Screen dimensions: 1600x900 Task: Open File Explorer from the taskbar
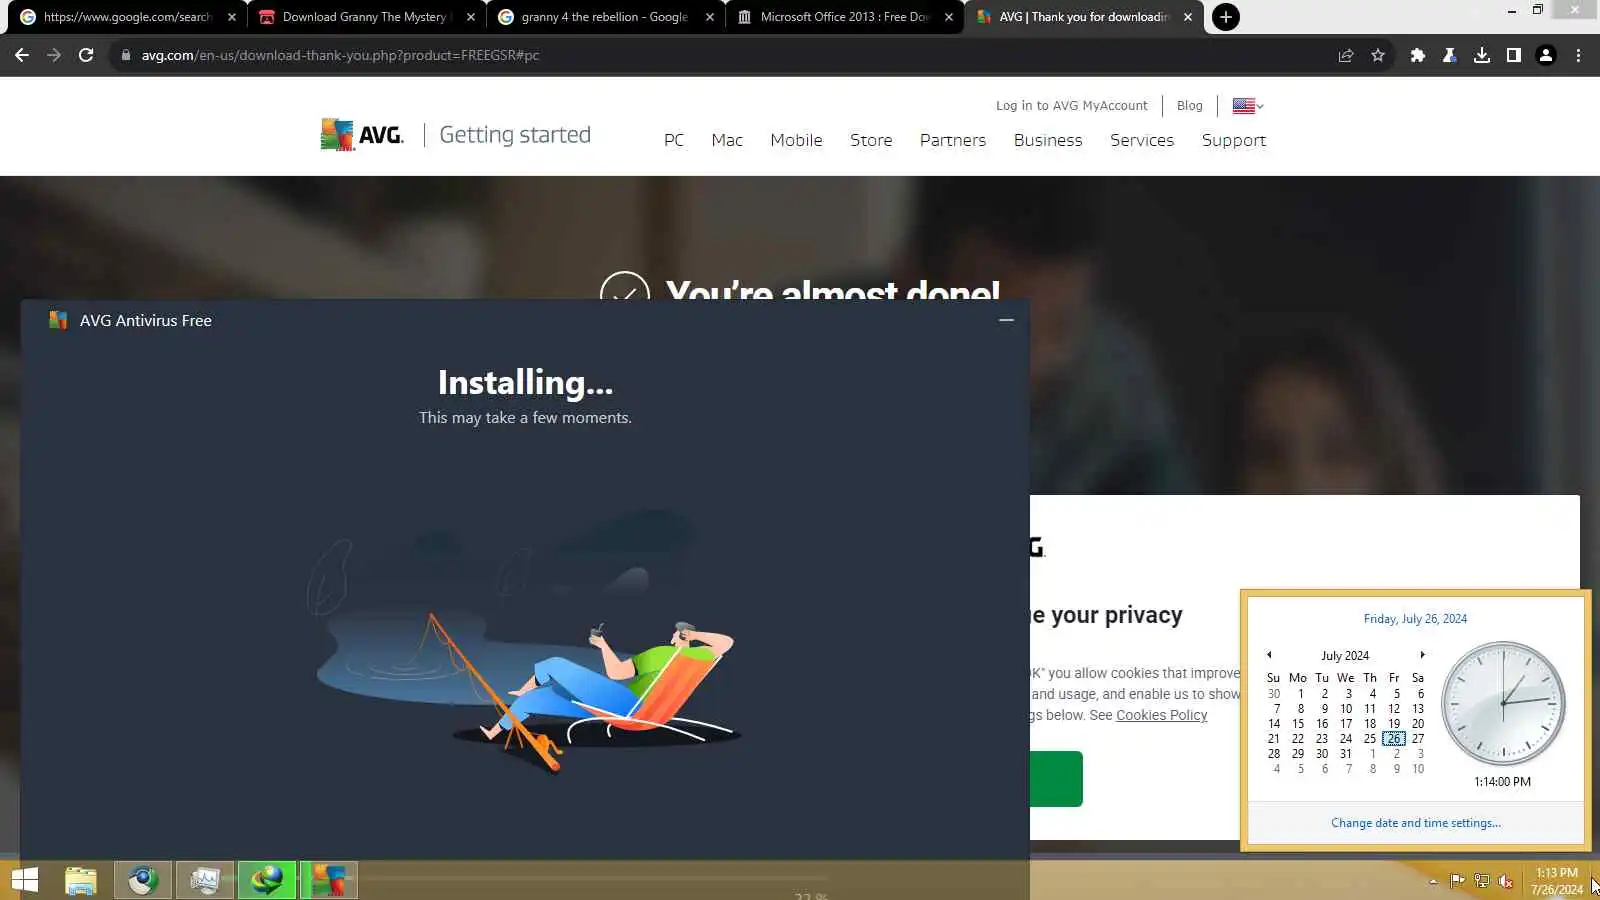[81, 880]
